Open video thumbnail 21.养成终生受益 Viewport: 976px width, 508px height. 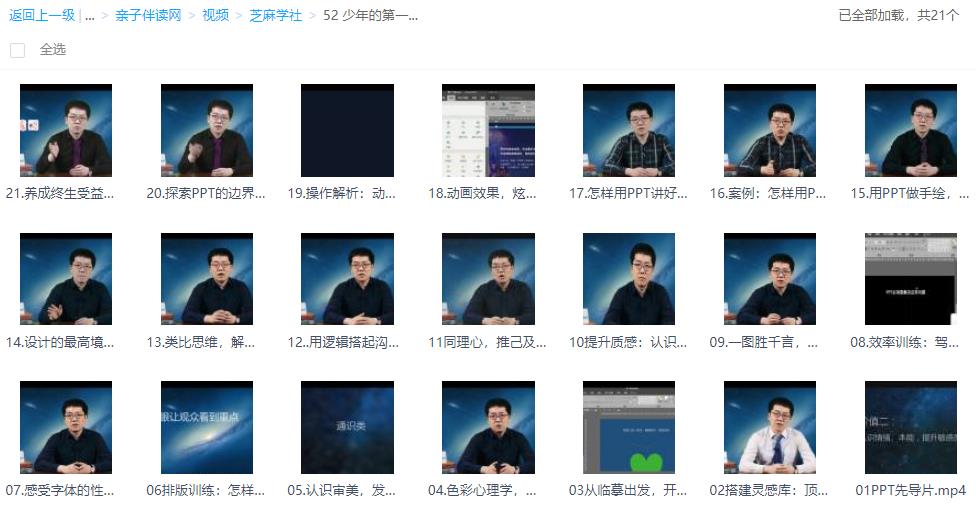(66, 130)
